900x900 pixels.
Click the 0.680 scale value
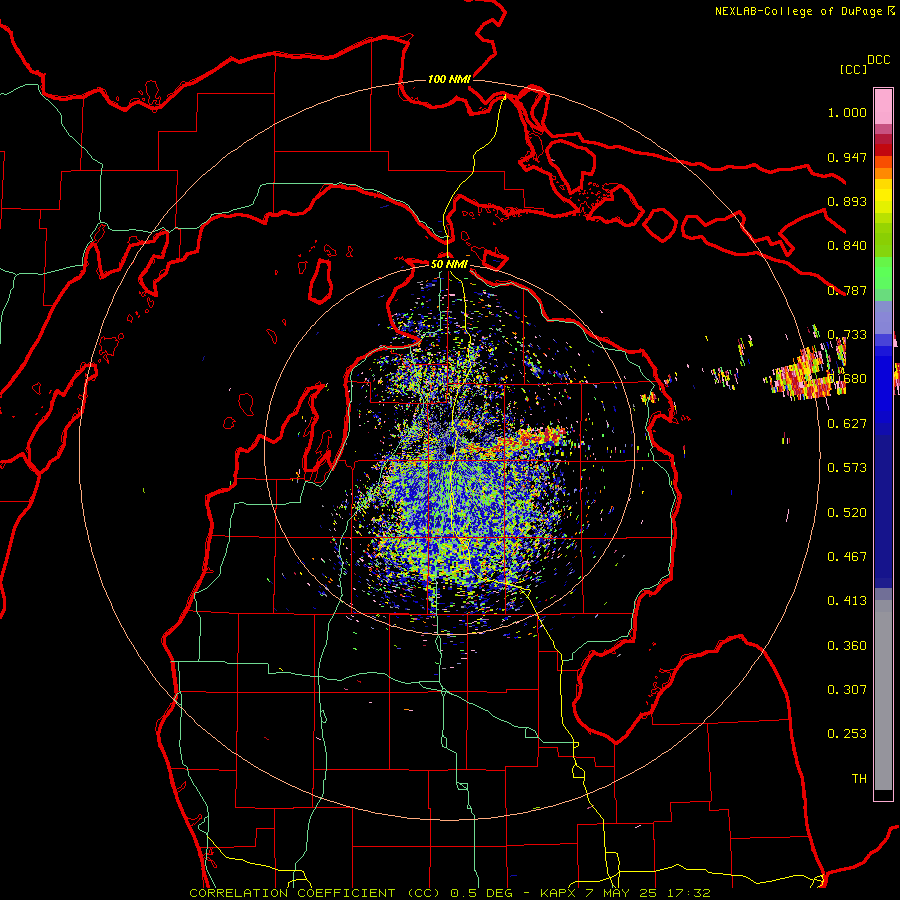tap(847, 379)
